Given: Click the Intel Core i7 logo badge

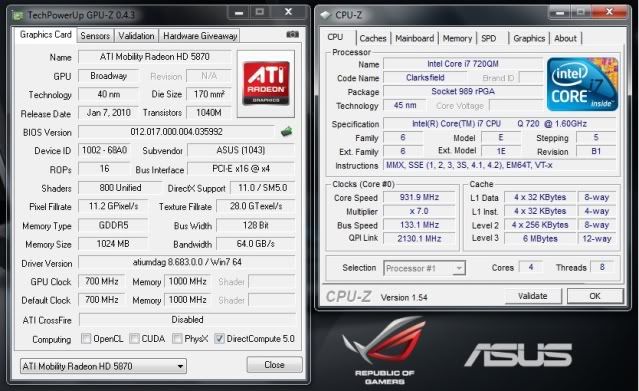Looking at the screenshot, I should click(582, 84).
